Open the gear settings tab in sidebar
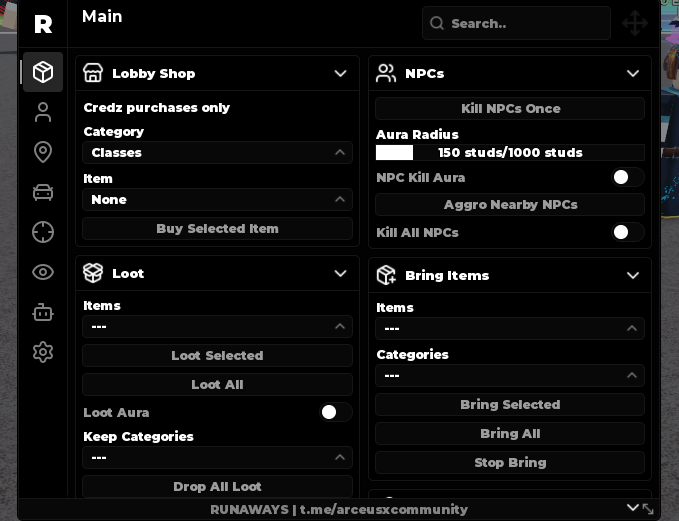 [43, 352]
